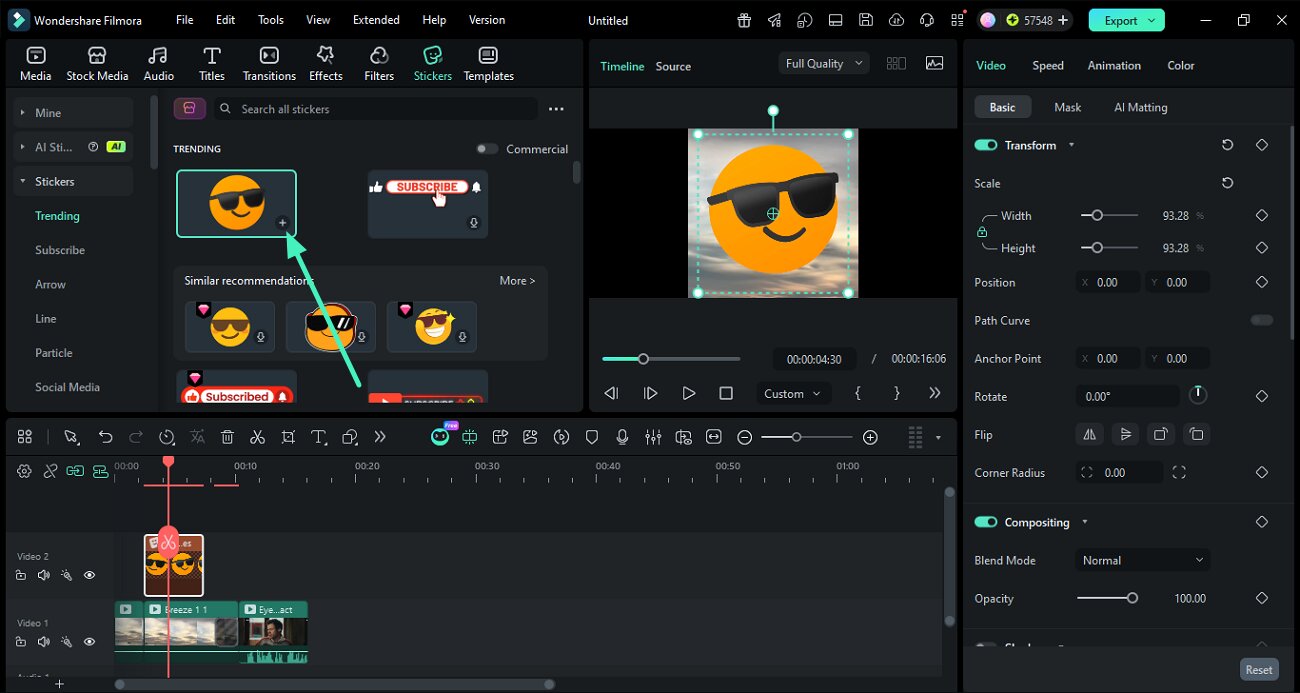This screenshot has height=693, width=1300.
Task: Switch to the Animation properties tab
Action: pyautogui.click(x=1114, y=65)
